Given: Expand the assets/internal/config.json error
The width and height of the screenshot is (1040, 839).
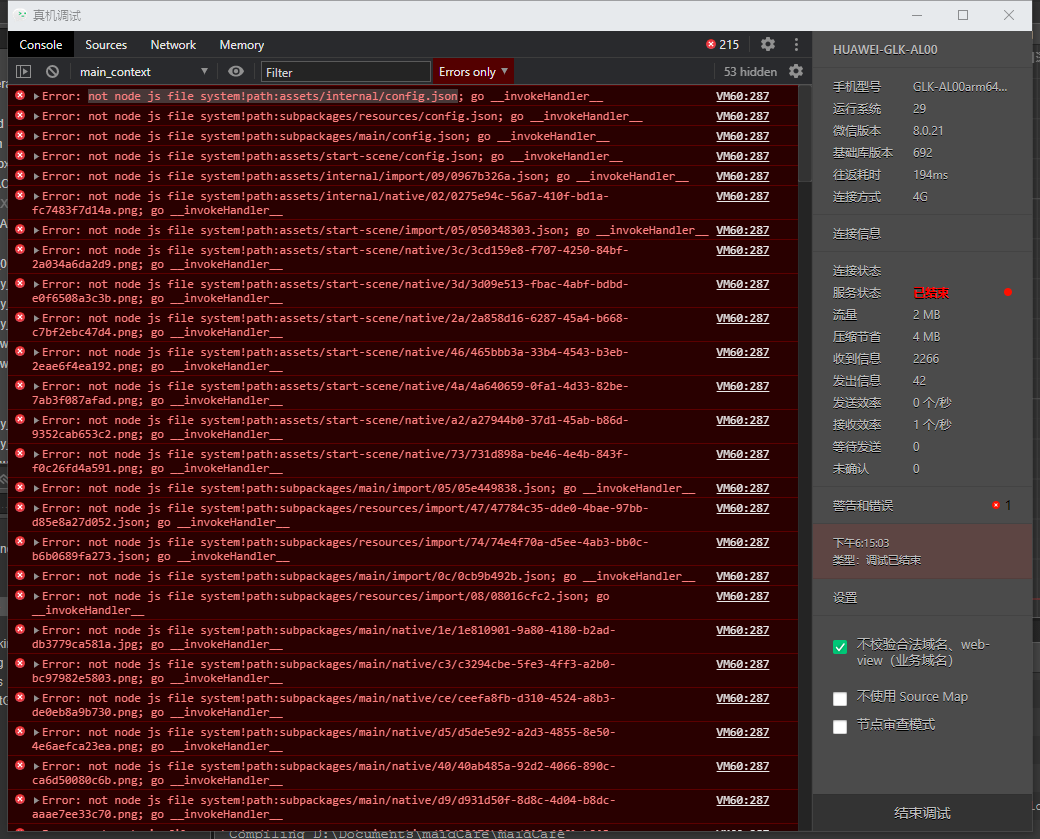Looking at the screenshot, I should (x=36, y=97).
